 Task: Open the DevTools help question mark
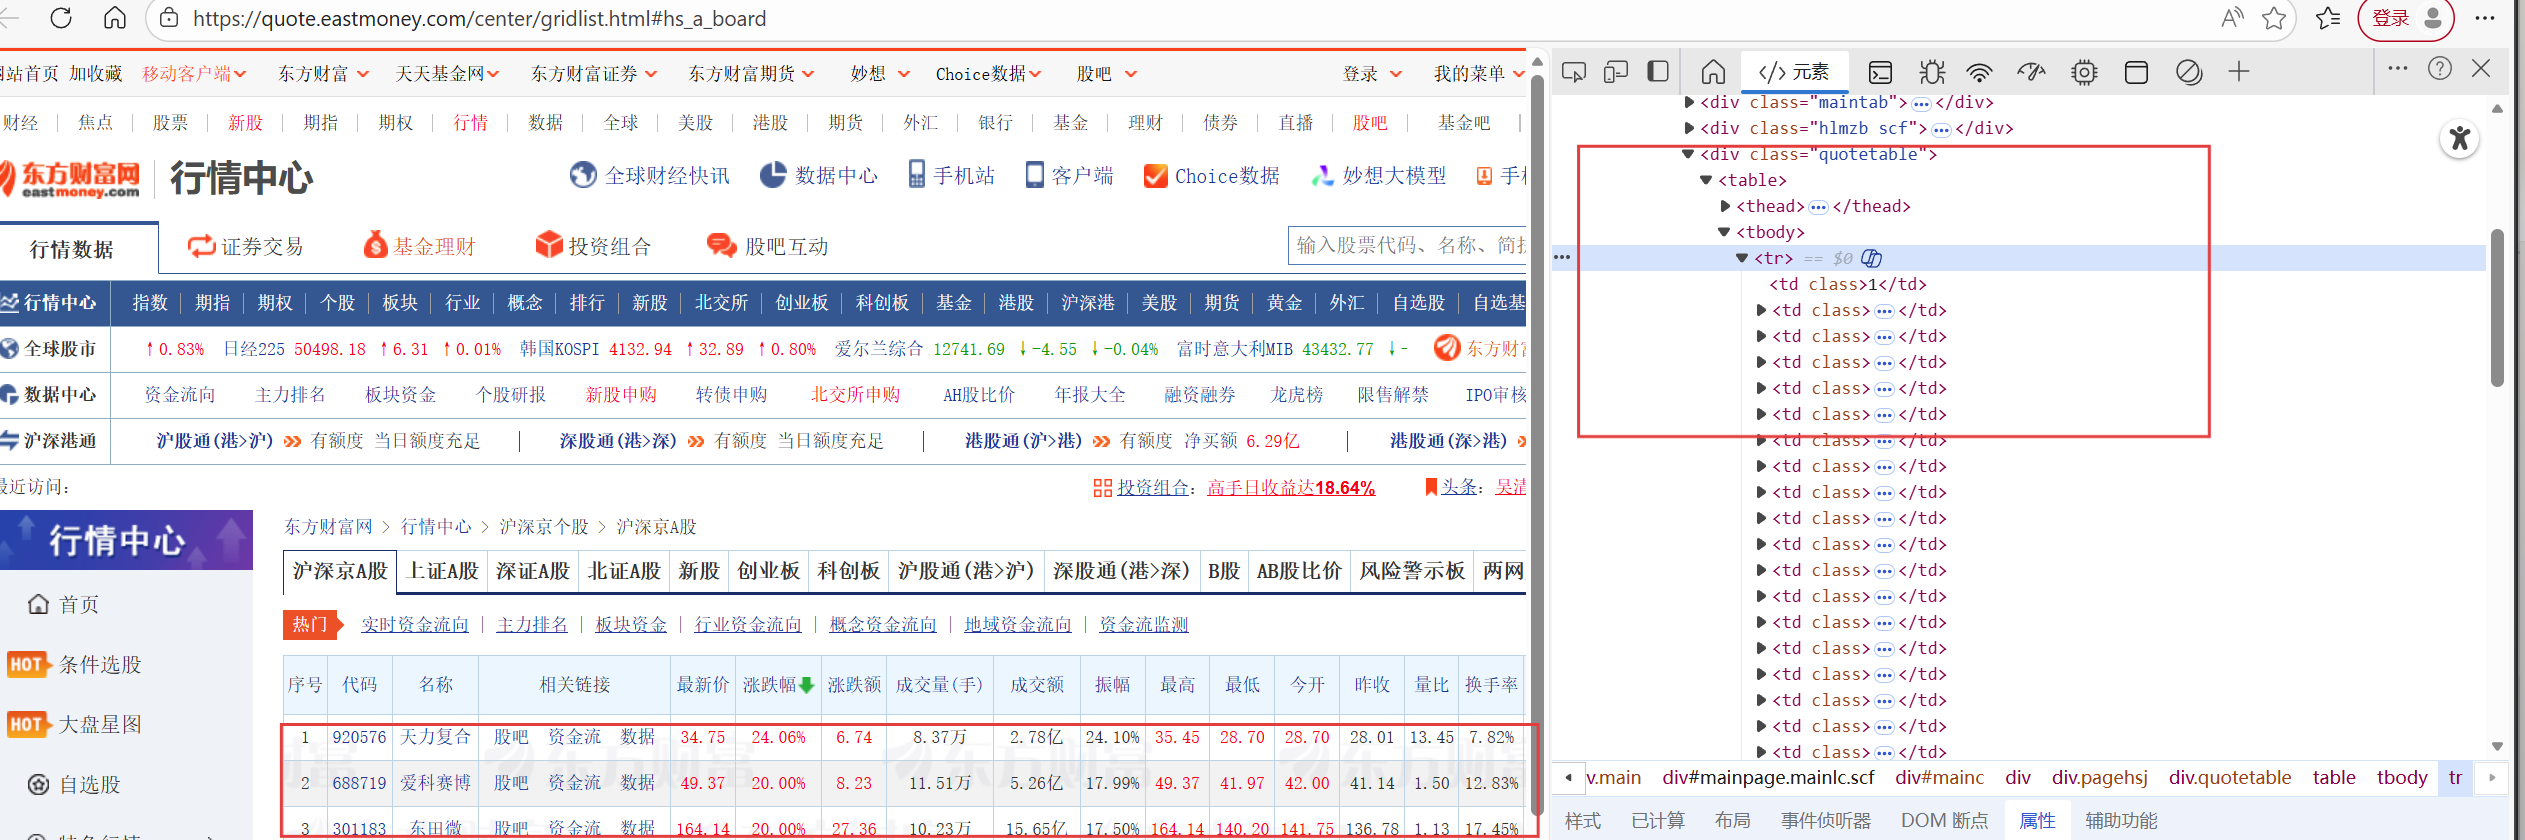click(2440, 68)
